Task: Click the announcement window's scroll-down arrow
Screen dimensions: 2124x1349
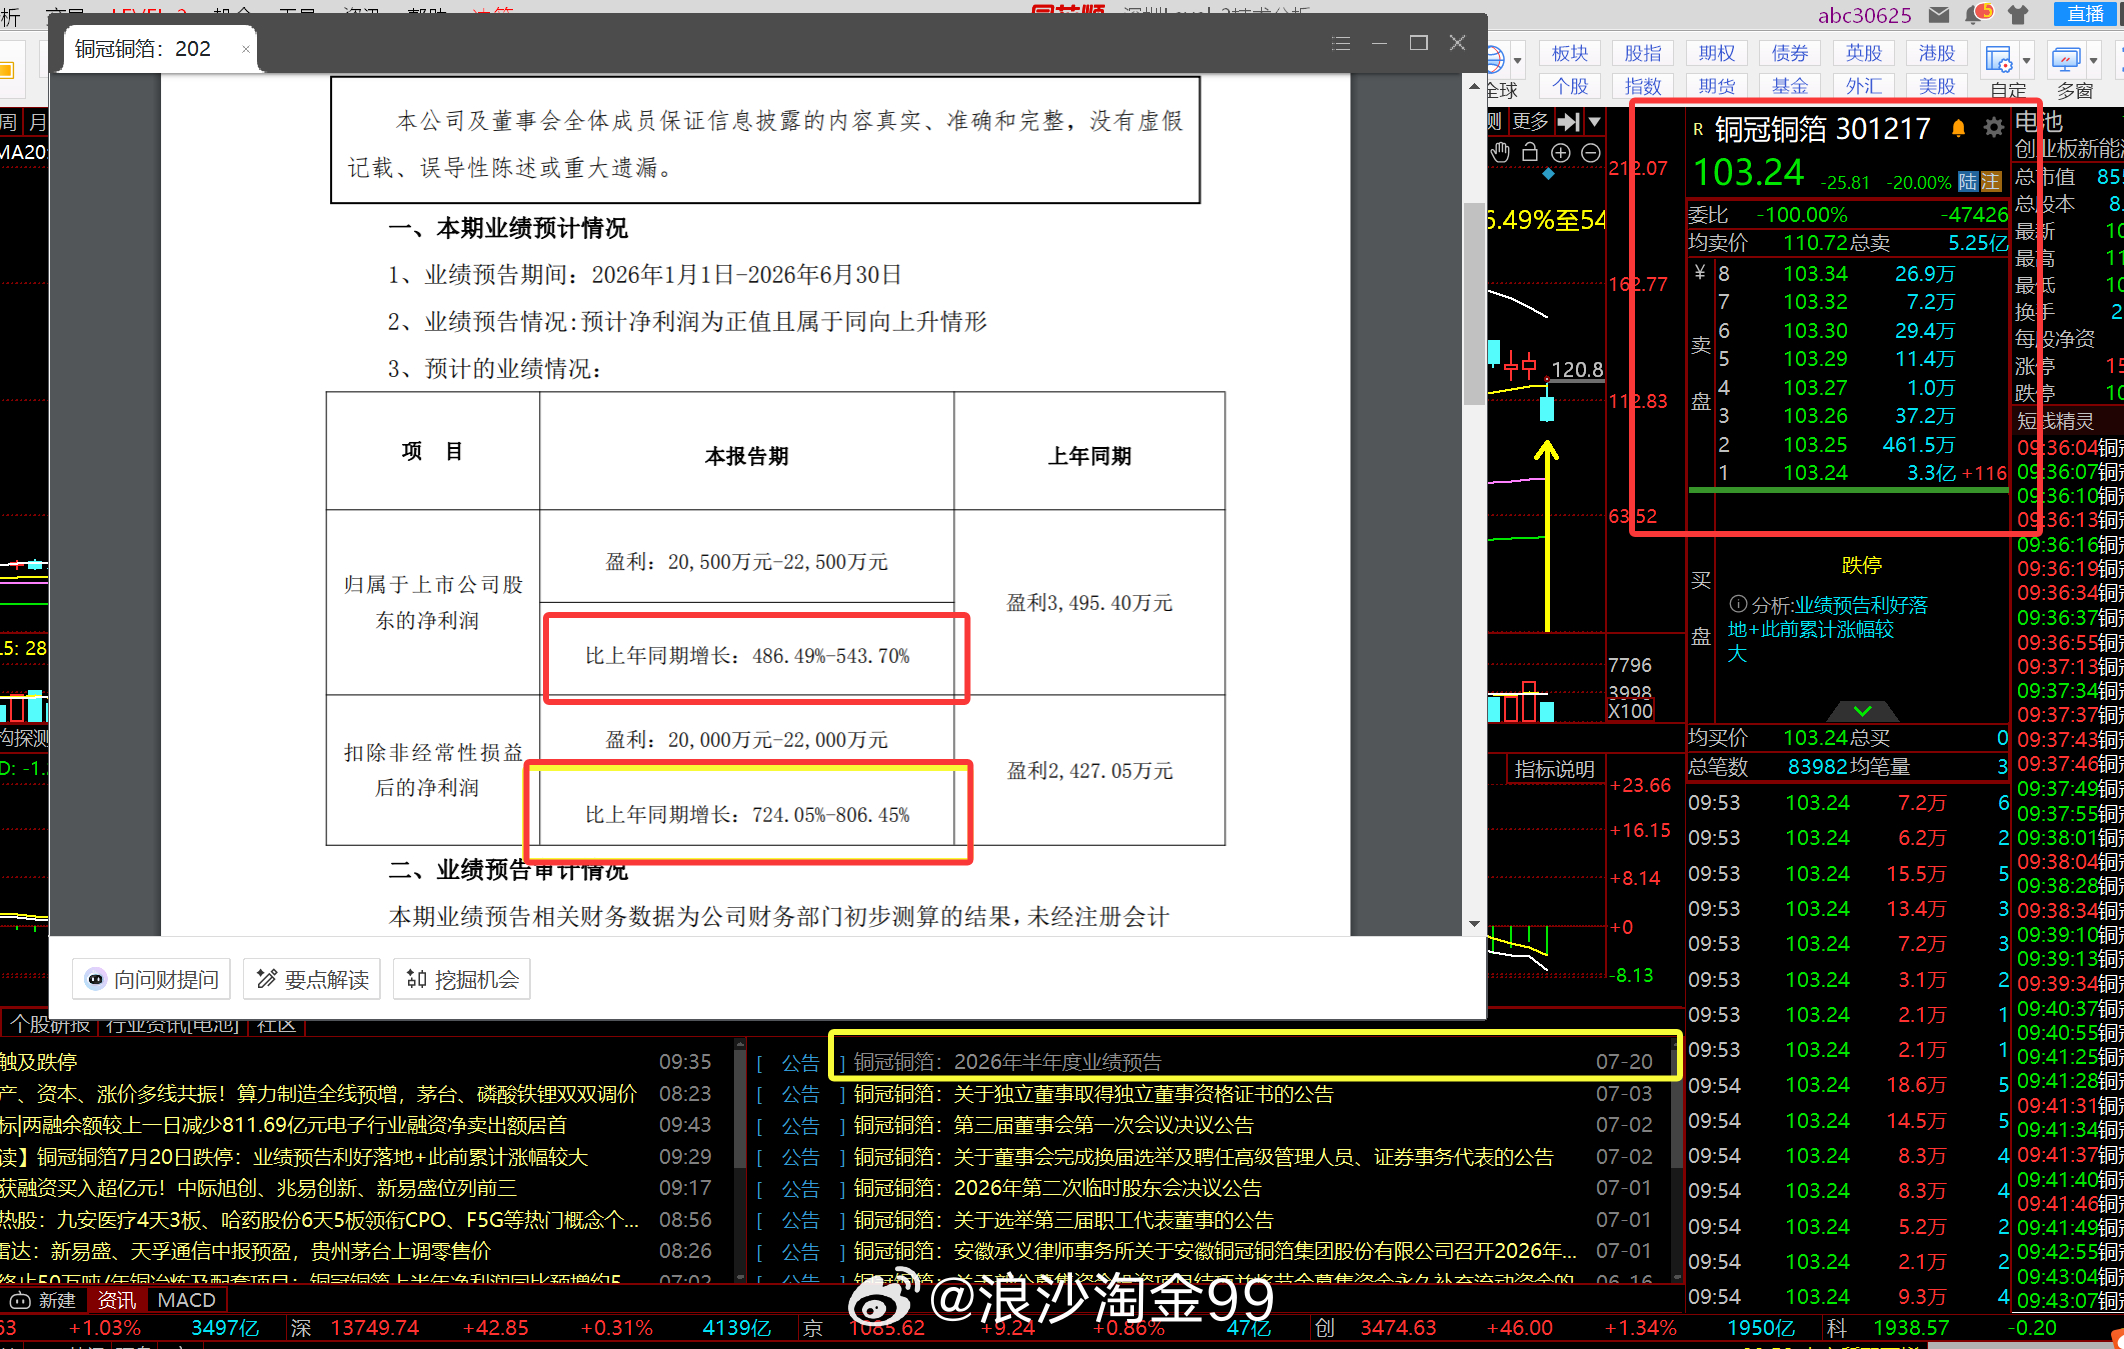Action: [1474, 924]
